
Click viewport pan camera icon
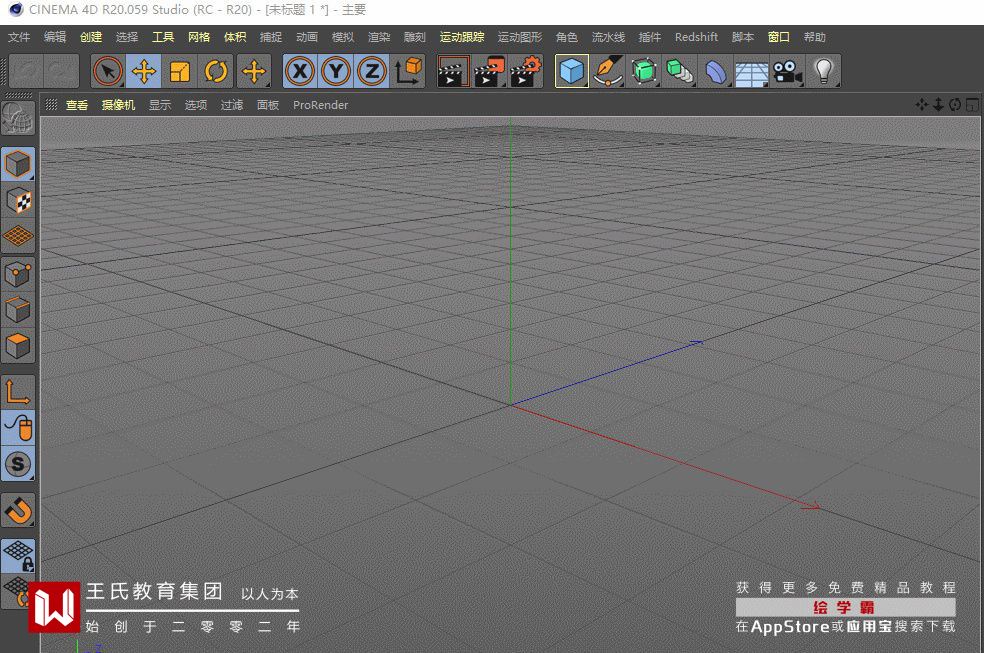point(921,105)
